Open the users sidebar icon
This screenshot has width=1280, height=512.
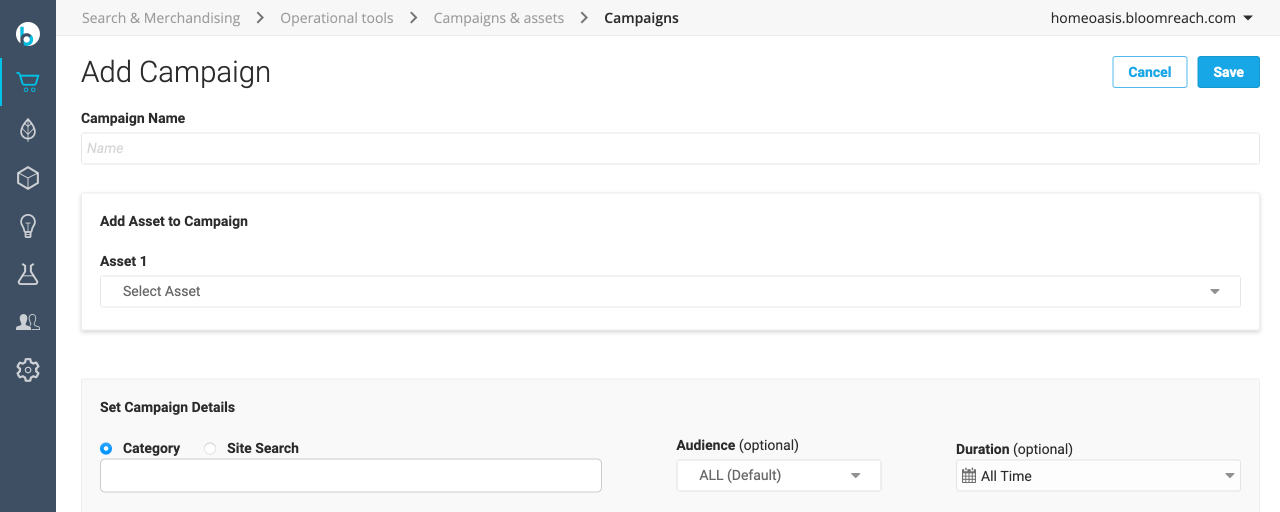pos(28,322)
